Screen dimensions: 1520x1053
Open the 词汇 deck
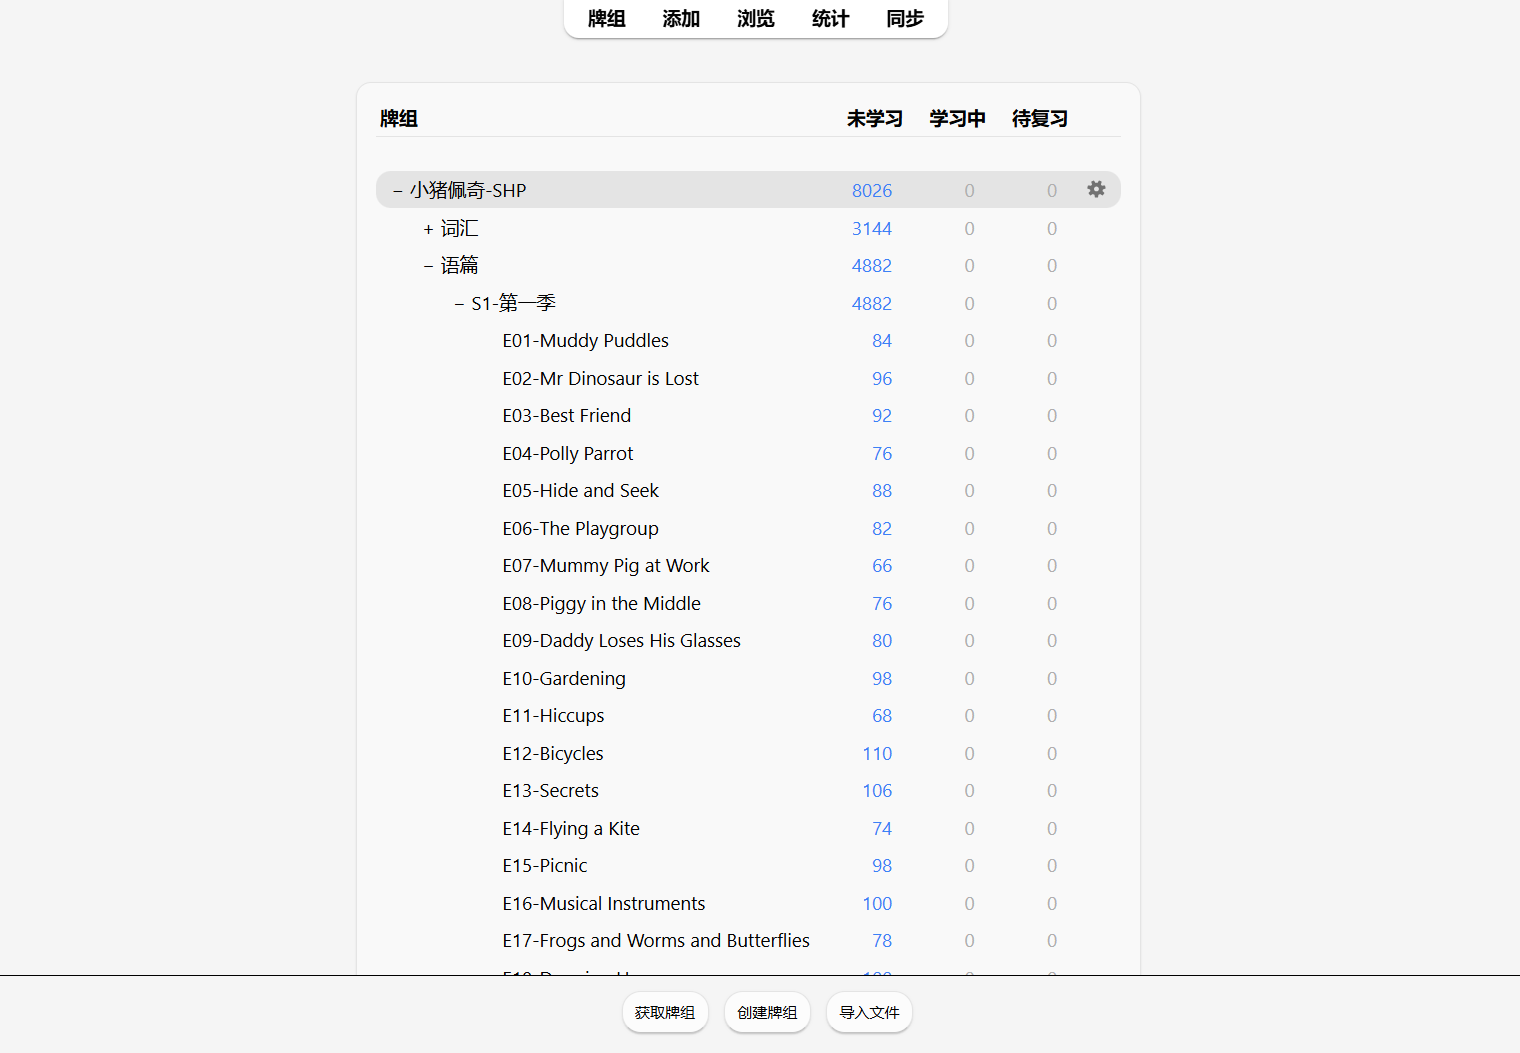459,229
